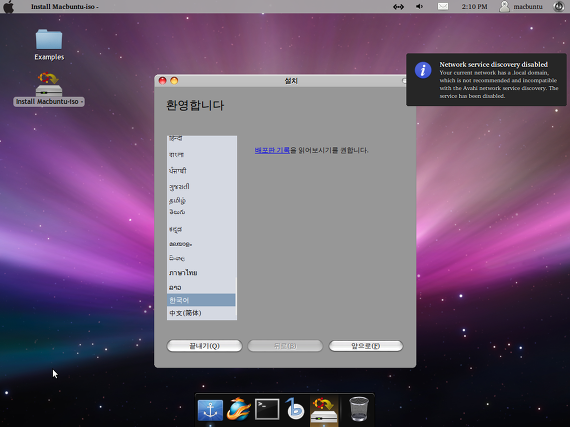Image resolution: width=570 pixels, height=427 pixels.
Task: Click the 2:10 PM clock
Action: coord(474,7)
